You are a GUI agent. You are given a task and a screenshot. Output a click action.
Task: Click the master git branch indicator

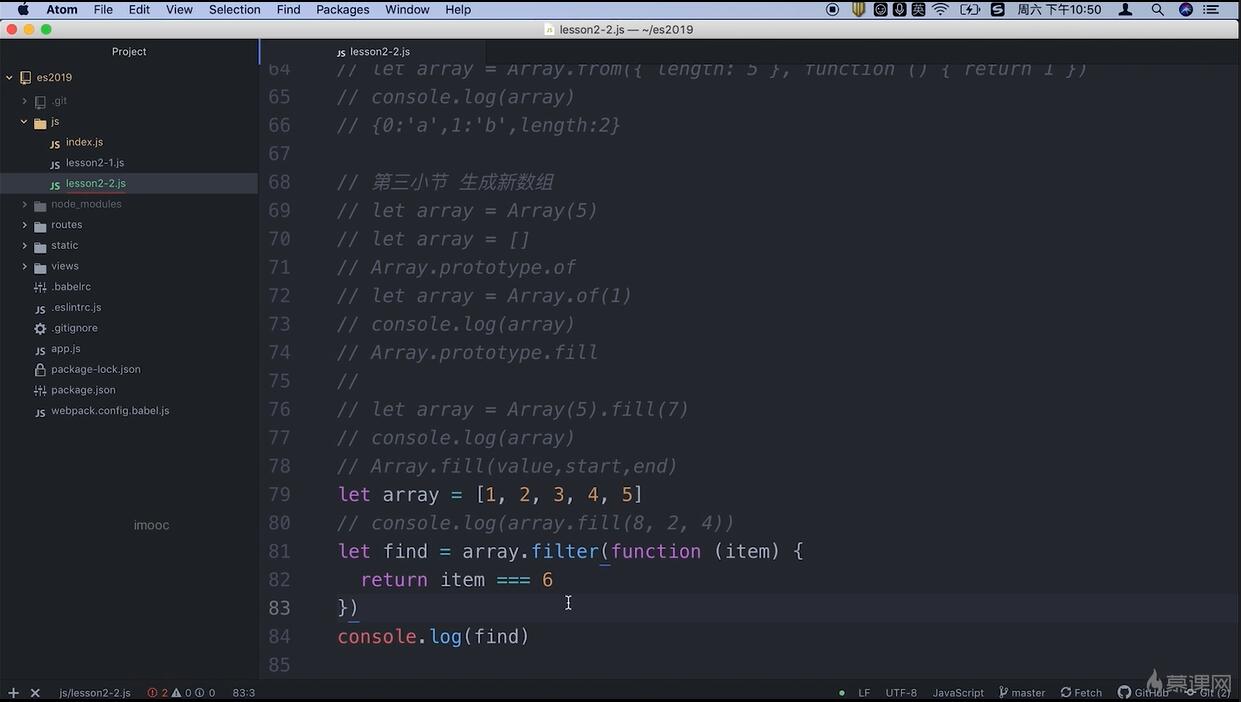pos(1022,693)
